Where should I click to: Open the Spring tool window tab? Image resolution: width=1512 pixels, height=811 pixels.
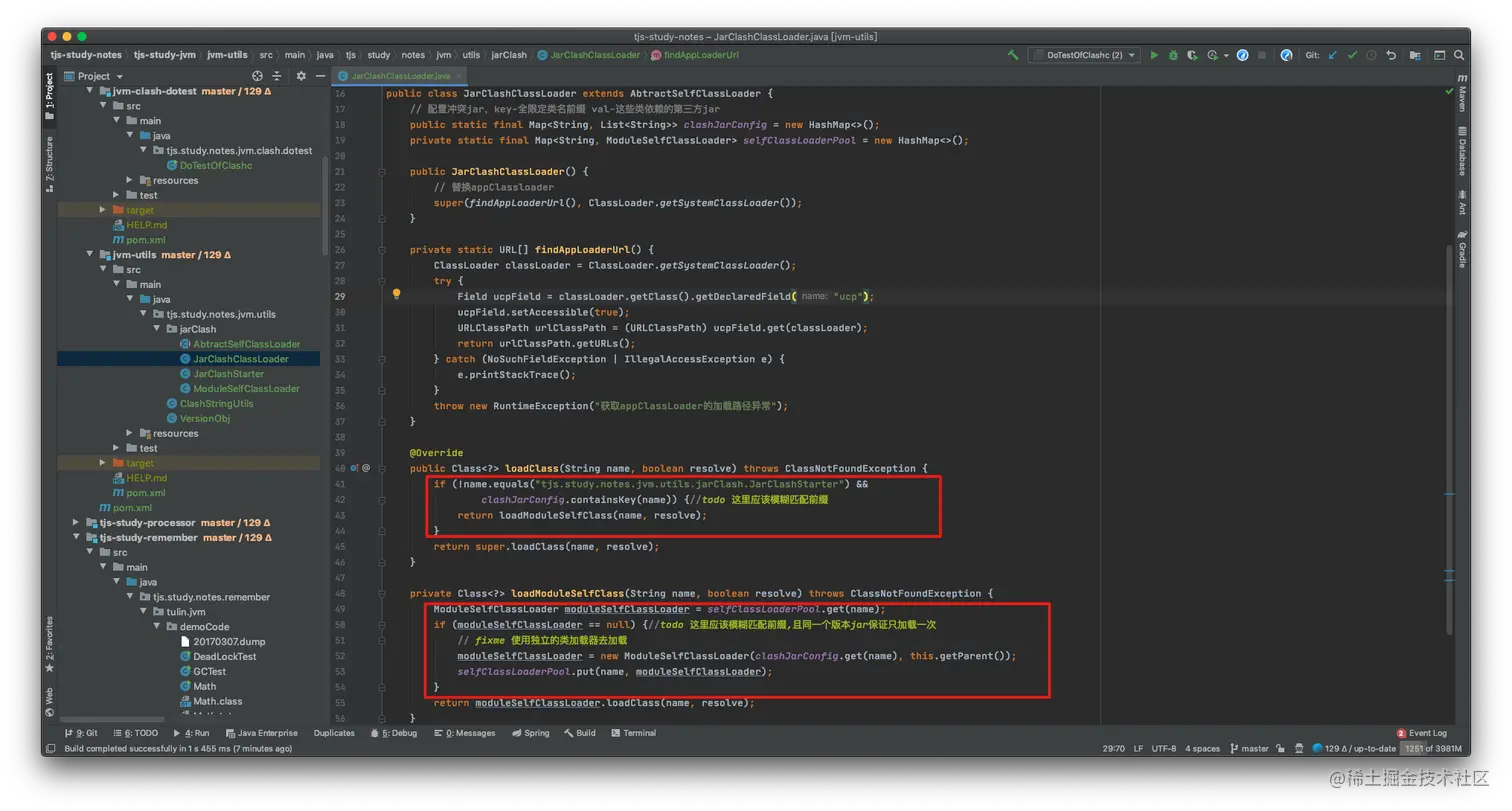[530, 733]
